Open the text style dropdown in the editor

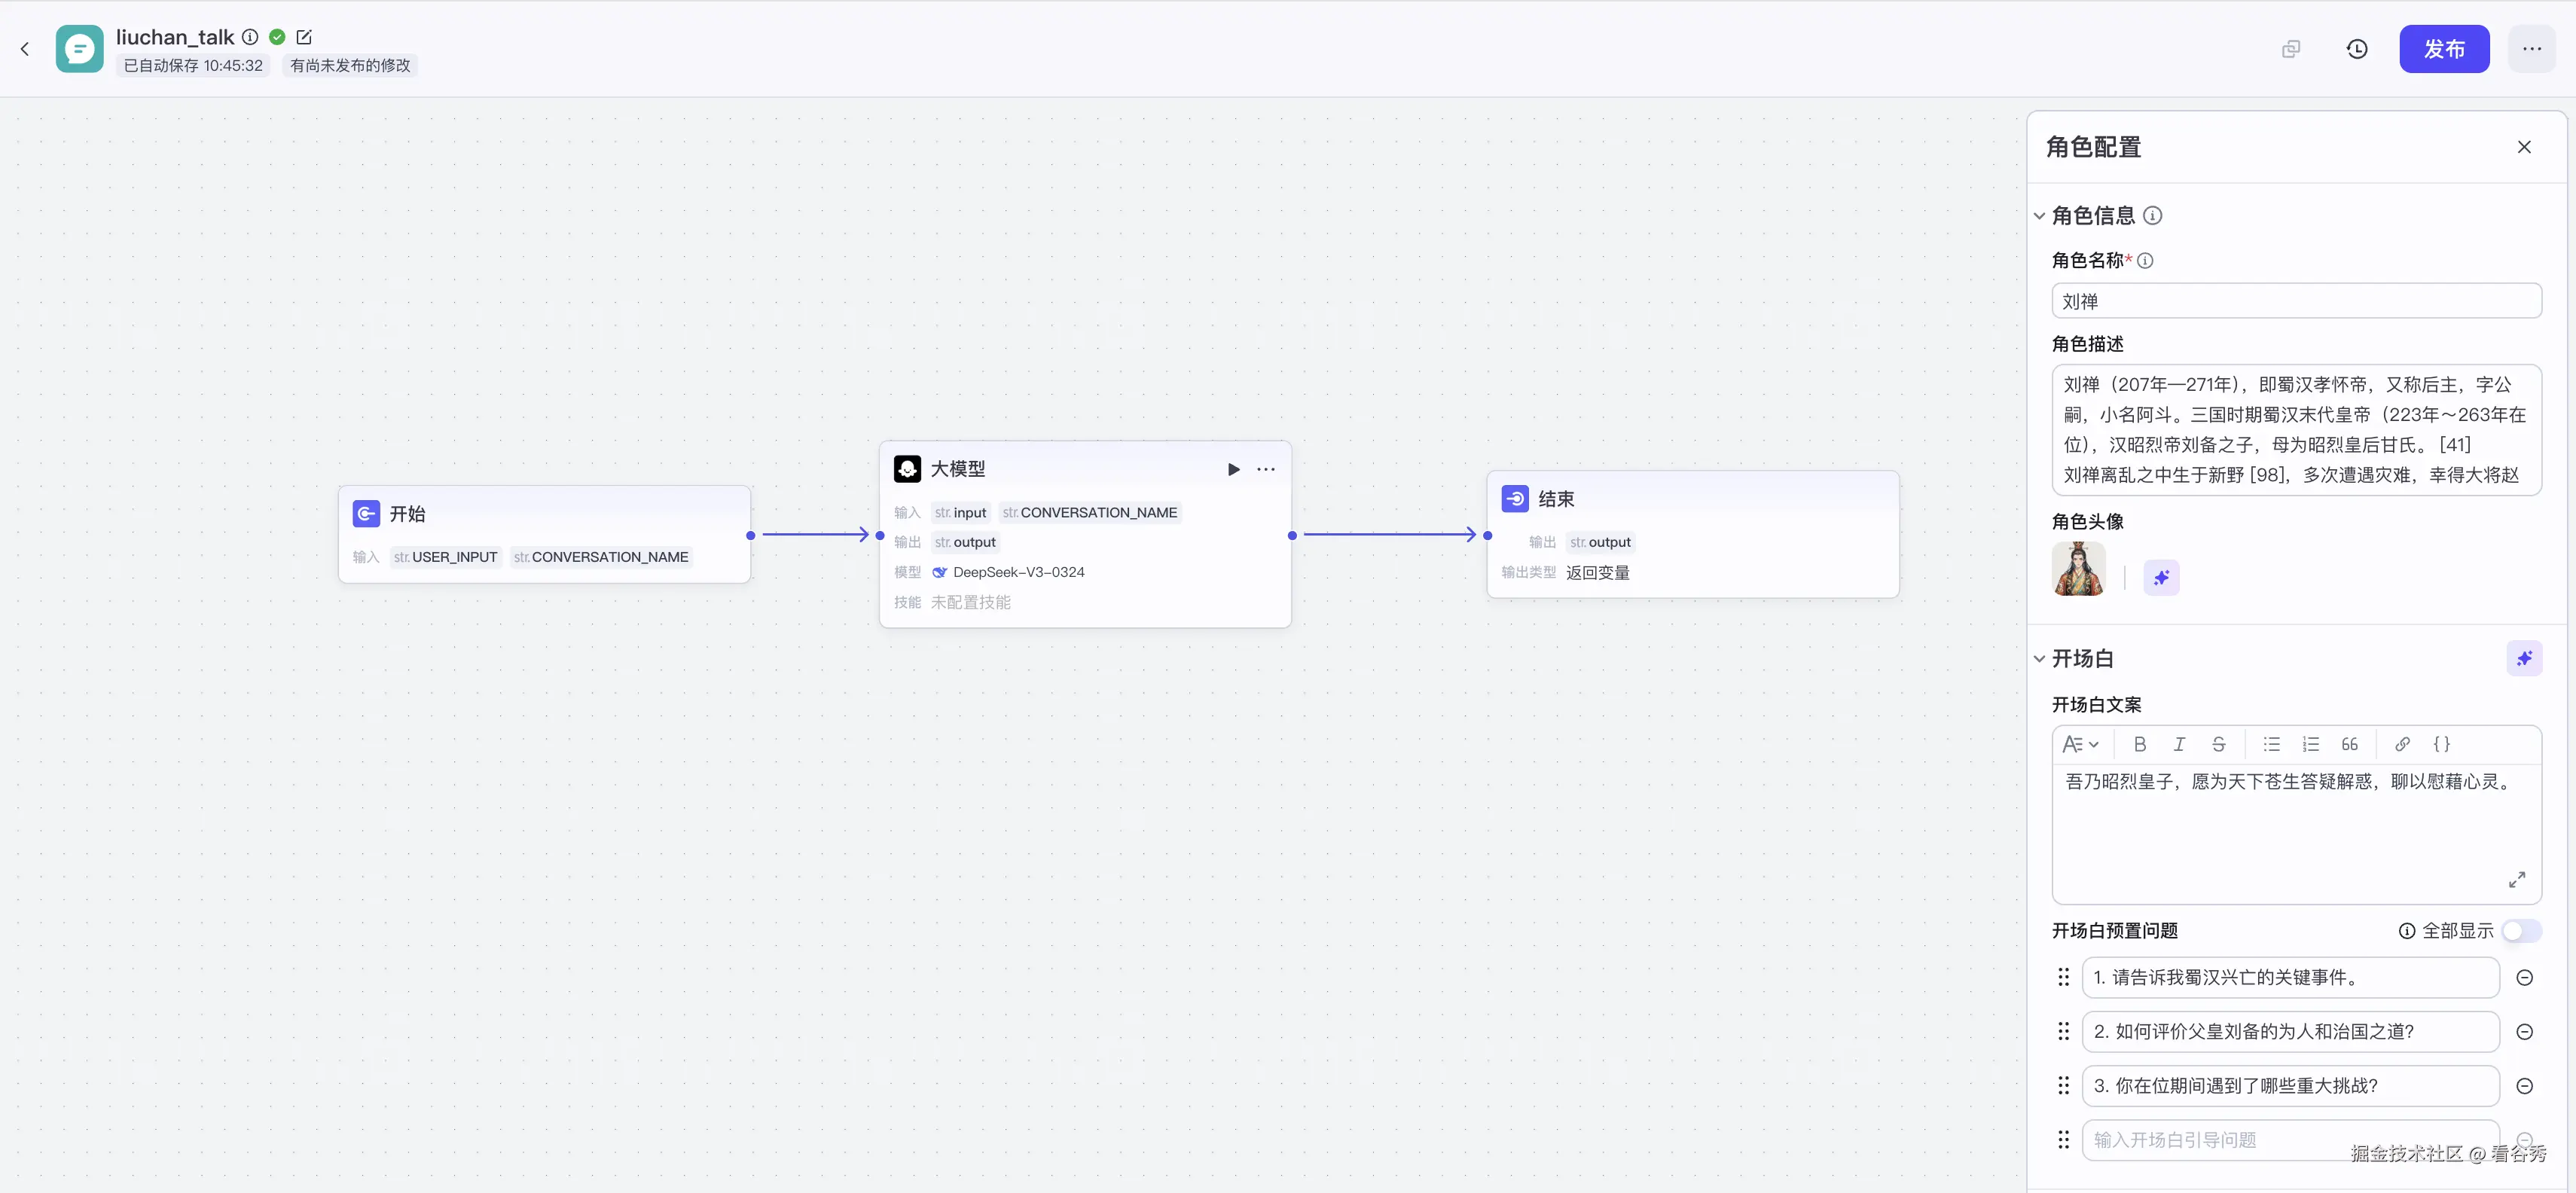2081,744
